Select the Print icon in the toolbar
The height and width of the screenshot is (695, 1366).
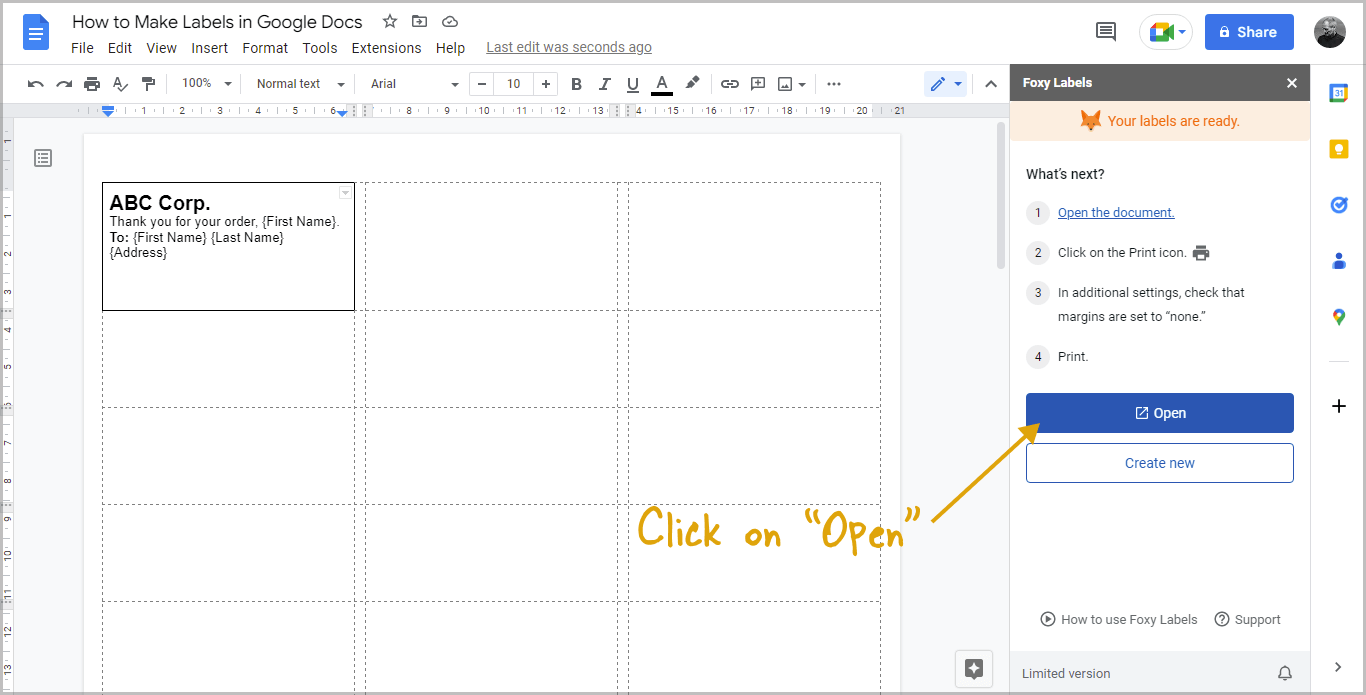(91, 83)
